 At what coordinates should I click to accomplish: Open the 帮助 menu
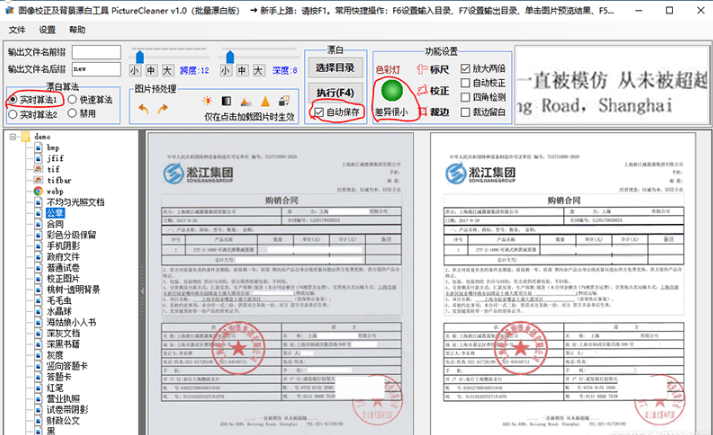tap(79, 30)
